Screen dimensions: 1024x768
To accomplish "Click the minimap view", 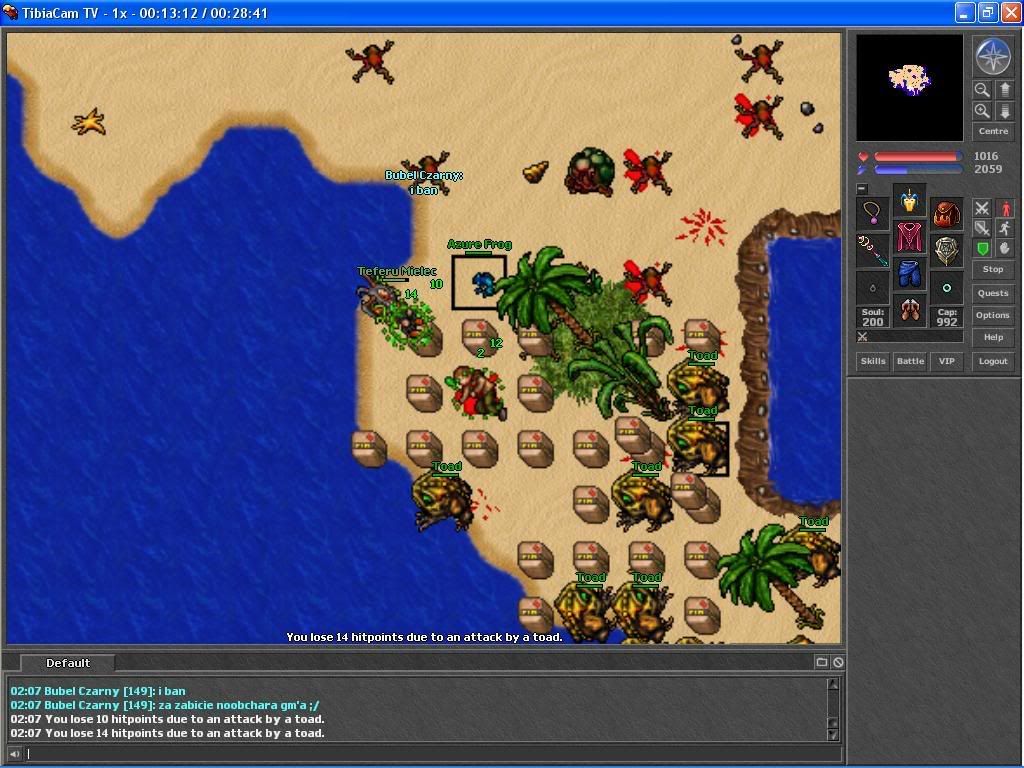I will pos(909,88).
